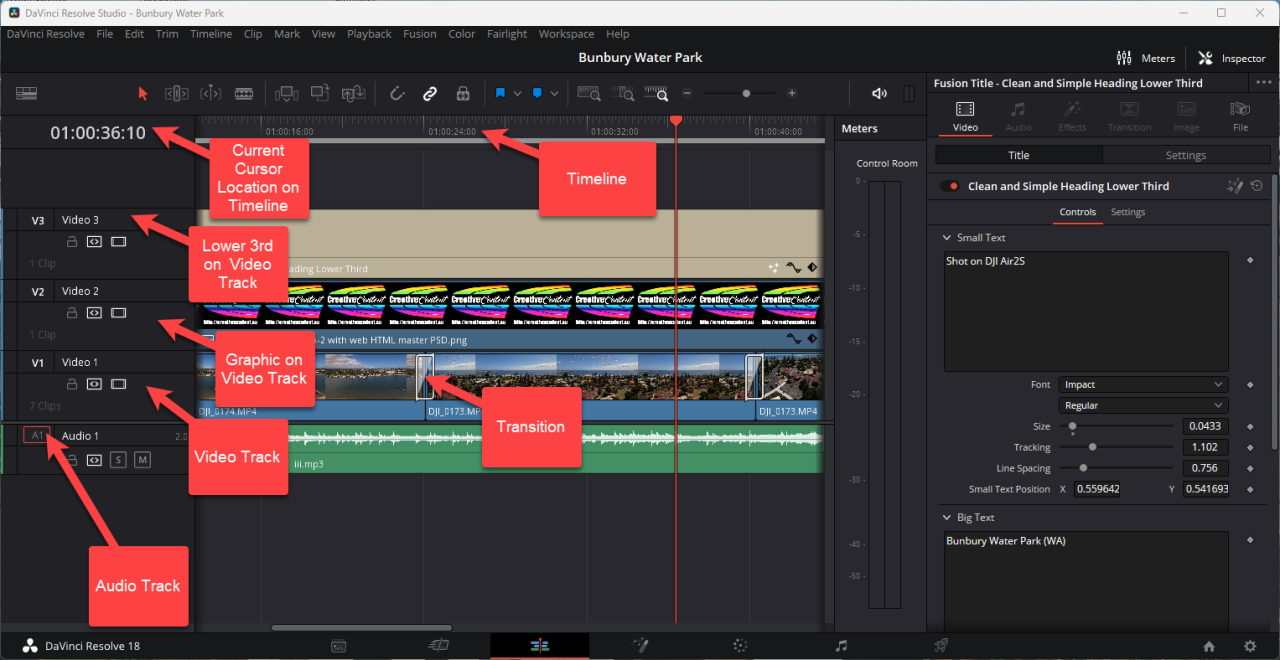Click the Trim Edit mode icon
The width and height of the screenshot is (1280, 660).
coord(176,93)
